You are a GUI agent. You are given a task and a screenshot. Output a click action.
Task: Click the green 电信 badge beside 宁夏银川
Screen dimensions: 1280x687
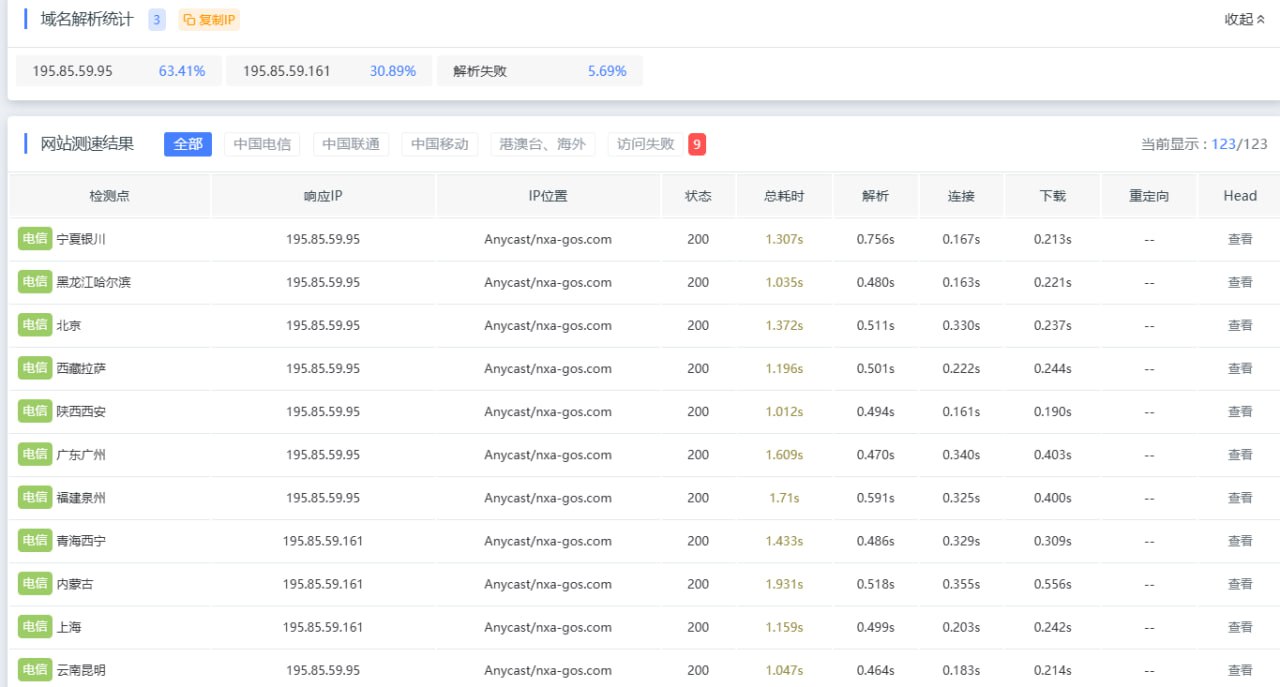(x=34, y=239)
